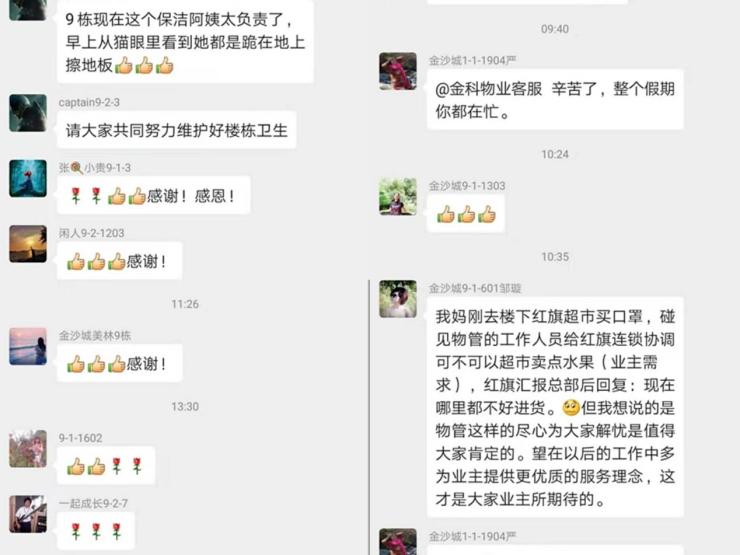
Task: Tap three roses message from 一起成长9-2-7
Action: click(96, 531)
